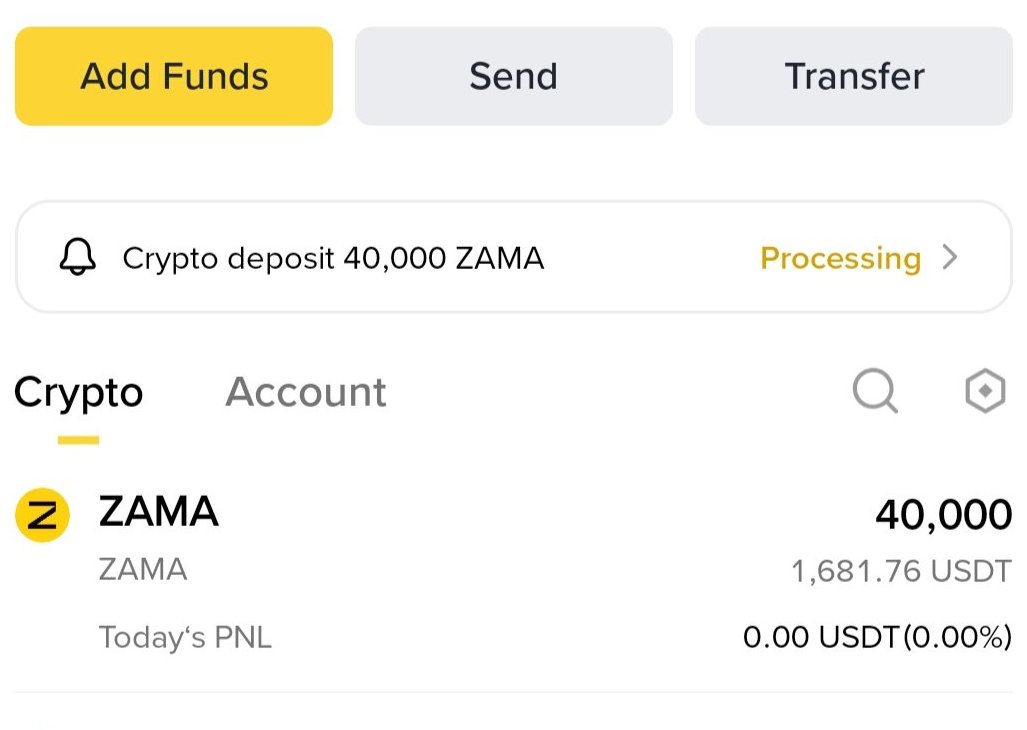Screen dimensions: 1027x730
Task: Click the notification bell icon
Action: coord(78,258)
